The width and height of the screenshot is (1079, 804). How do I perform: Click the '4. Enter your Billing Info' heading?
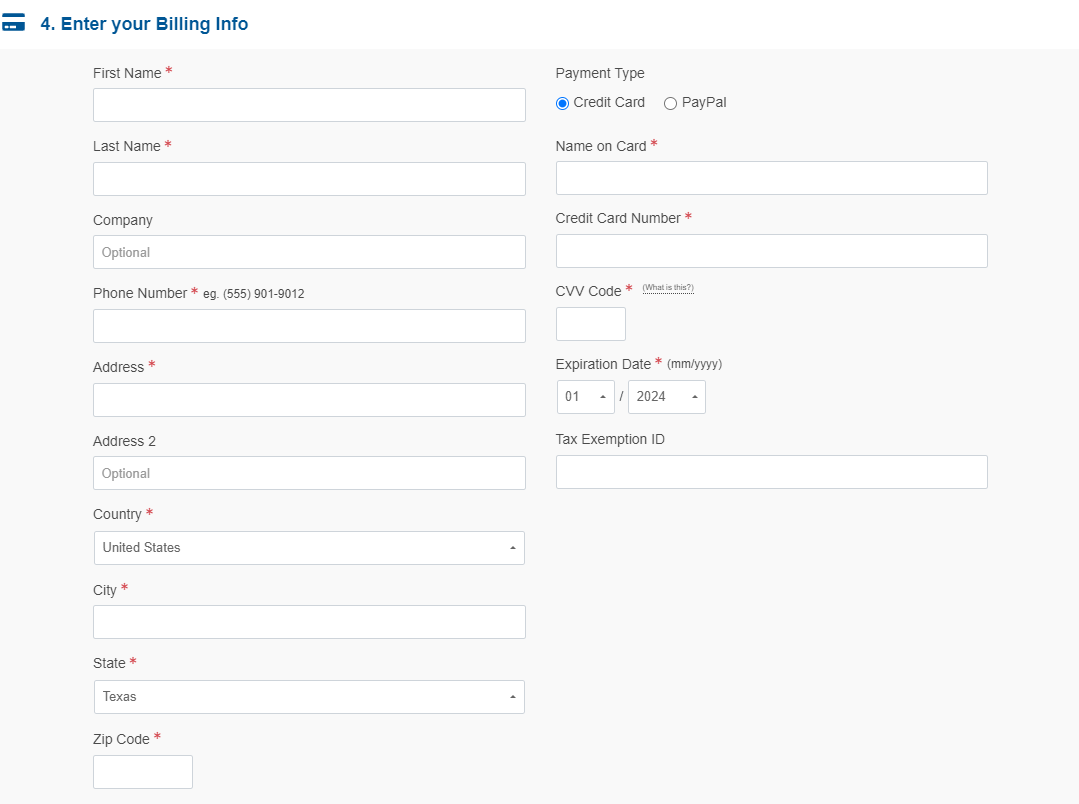pos(144,23)
